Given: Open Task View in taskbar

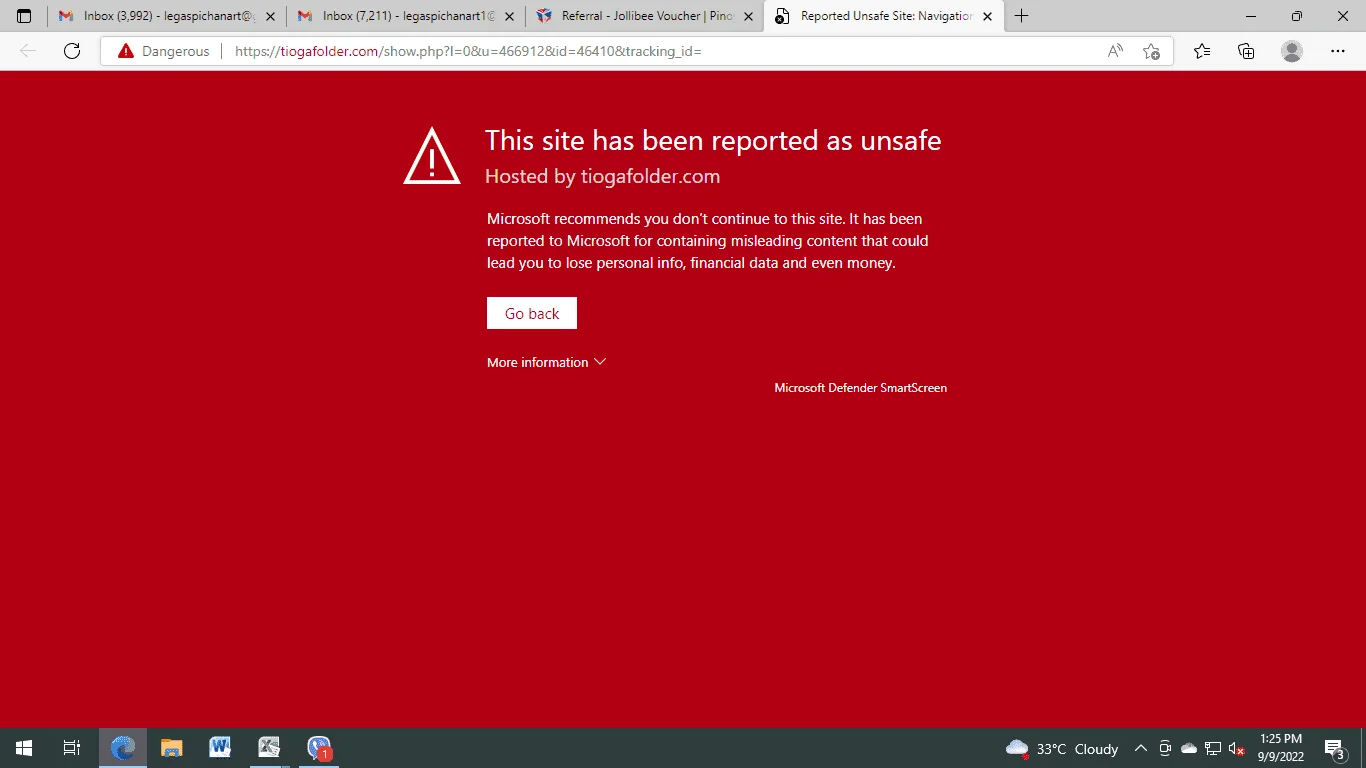Looking at the screenshot, I should [x=72, y=748].
